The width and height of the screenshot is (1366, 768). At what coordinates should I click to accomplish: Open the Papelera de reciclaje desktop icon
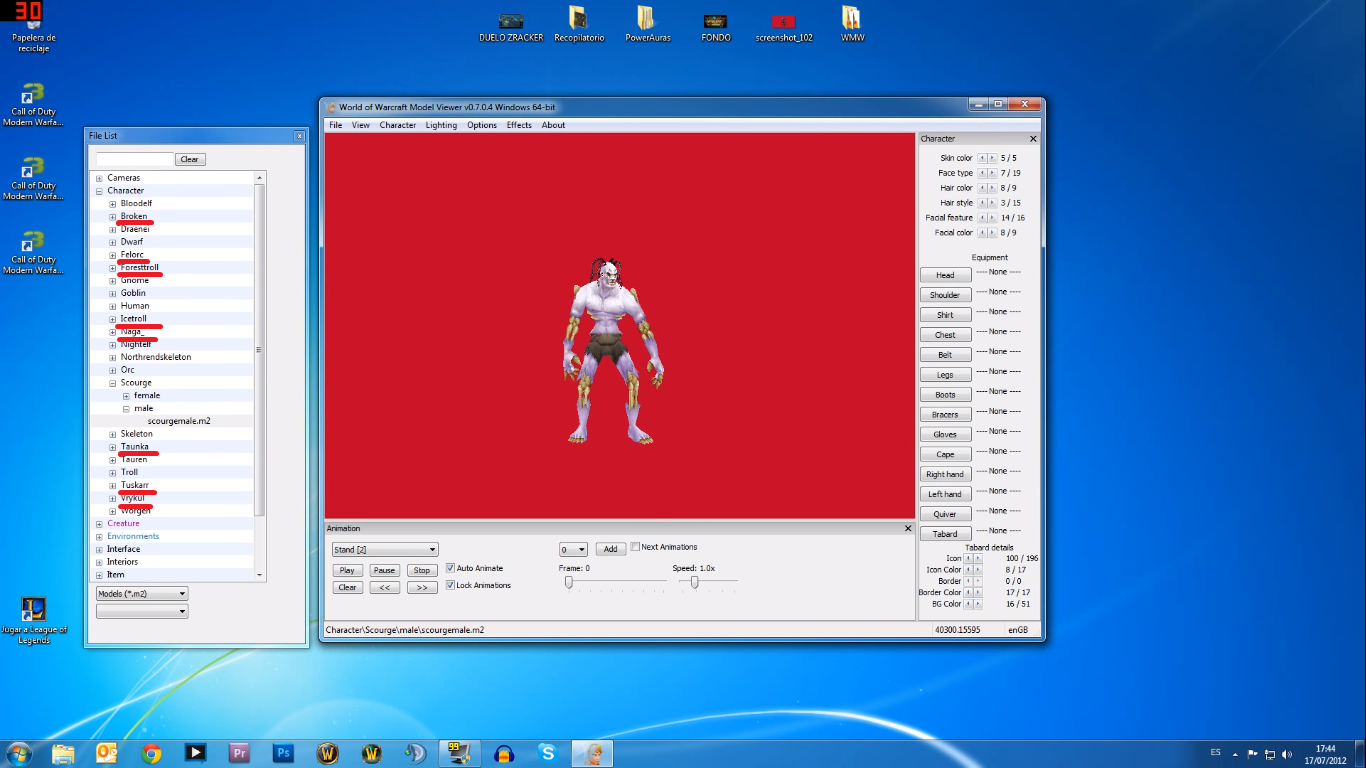tap(34, 27)
